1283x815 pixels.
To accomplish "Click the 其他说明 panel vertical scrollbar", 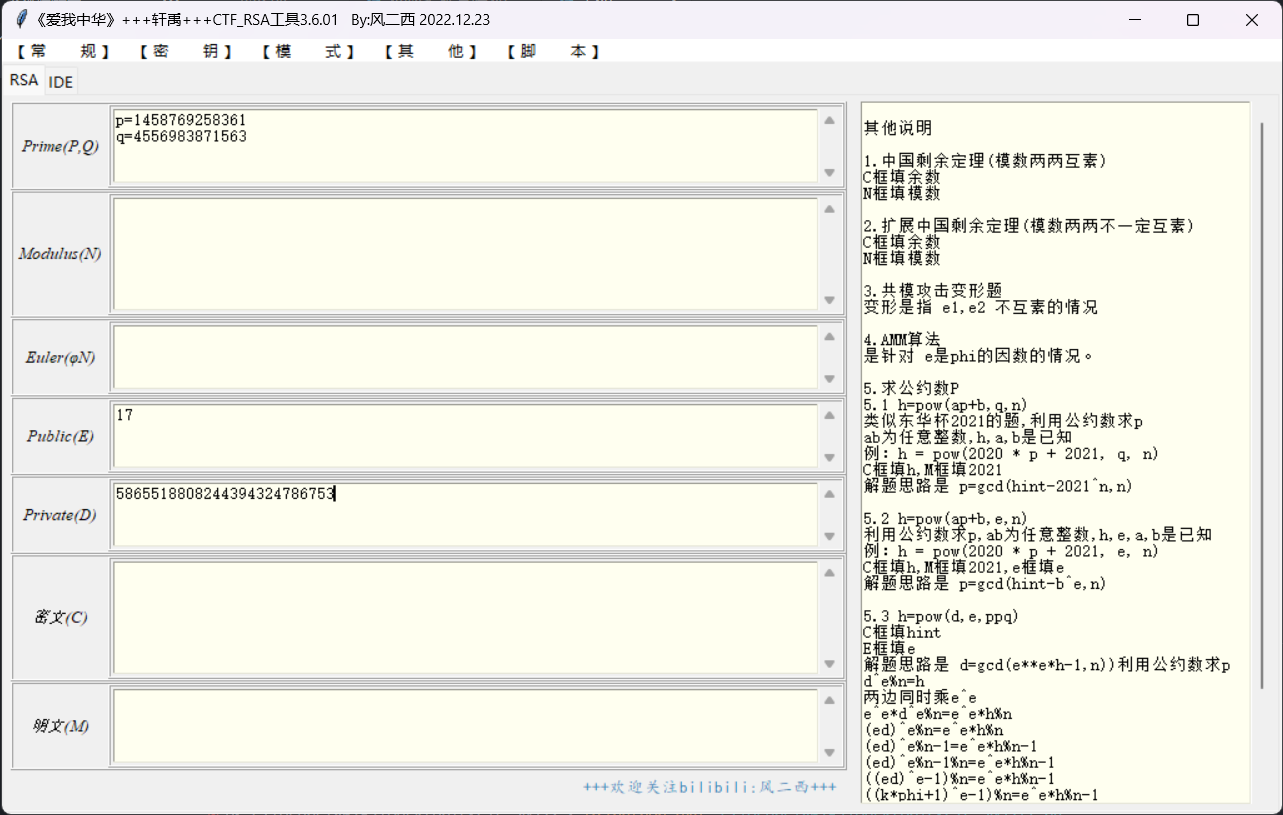I will pyautogui.click(x=1261, y=405).
